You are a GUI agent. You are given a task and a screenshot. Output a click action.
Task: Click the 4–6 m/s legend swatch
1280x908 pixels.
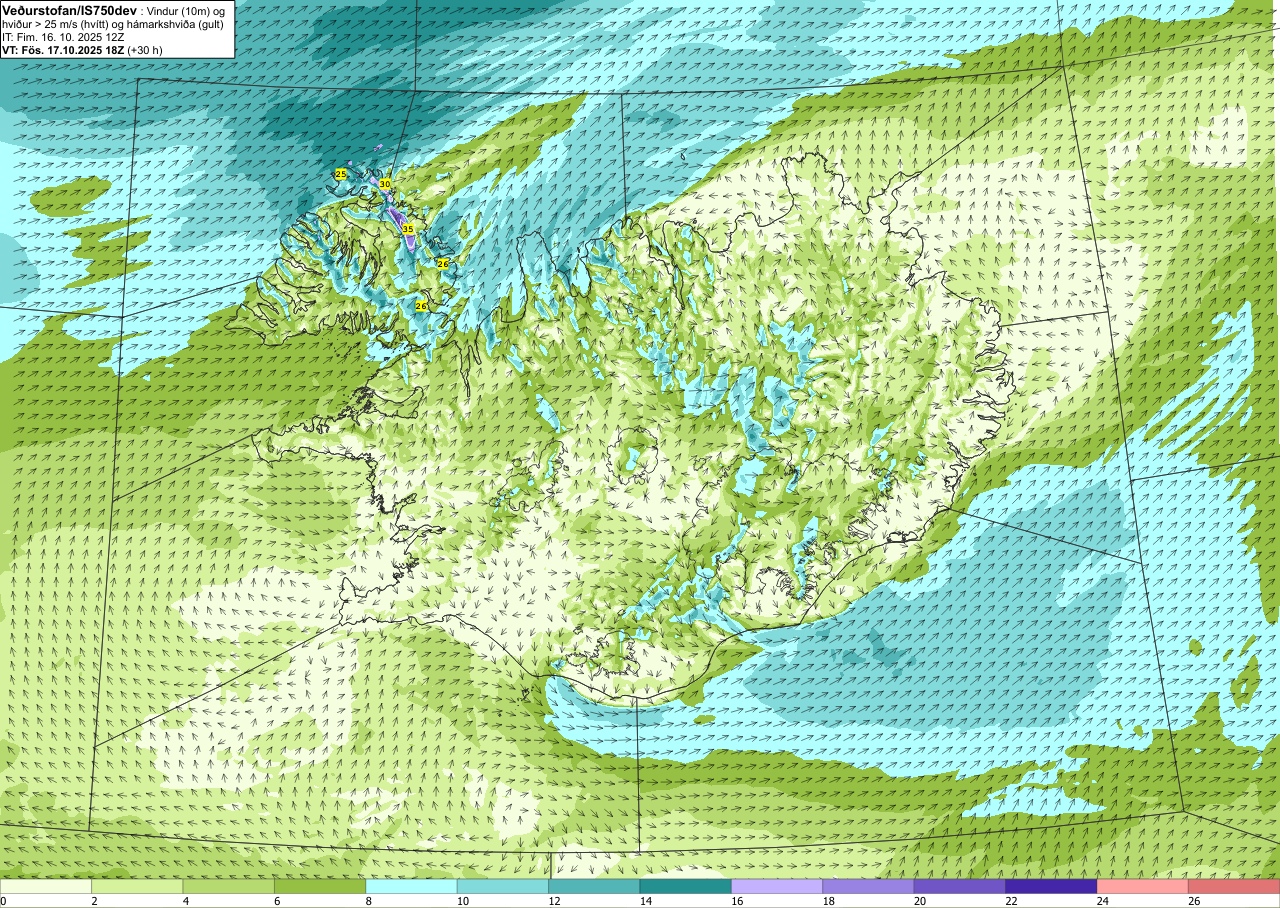[229, 887]
